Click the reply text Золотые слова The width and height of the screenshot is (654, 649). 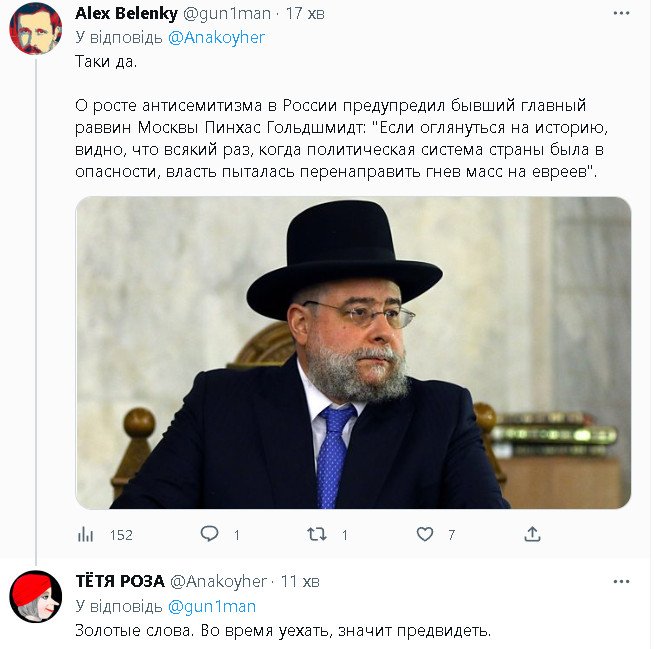(x=283, y=630)
